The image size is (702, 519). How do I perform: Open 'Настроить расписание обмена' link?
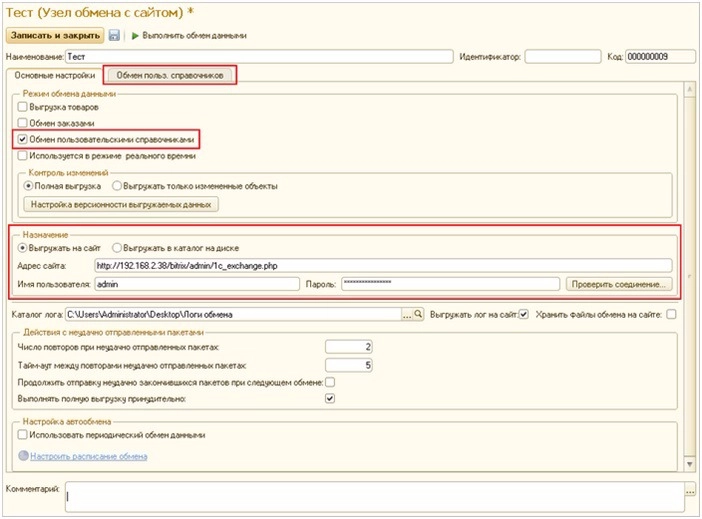(89, 456)
